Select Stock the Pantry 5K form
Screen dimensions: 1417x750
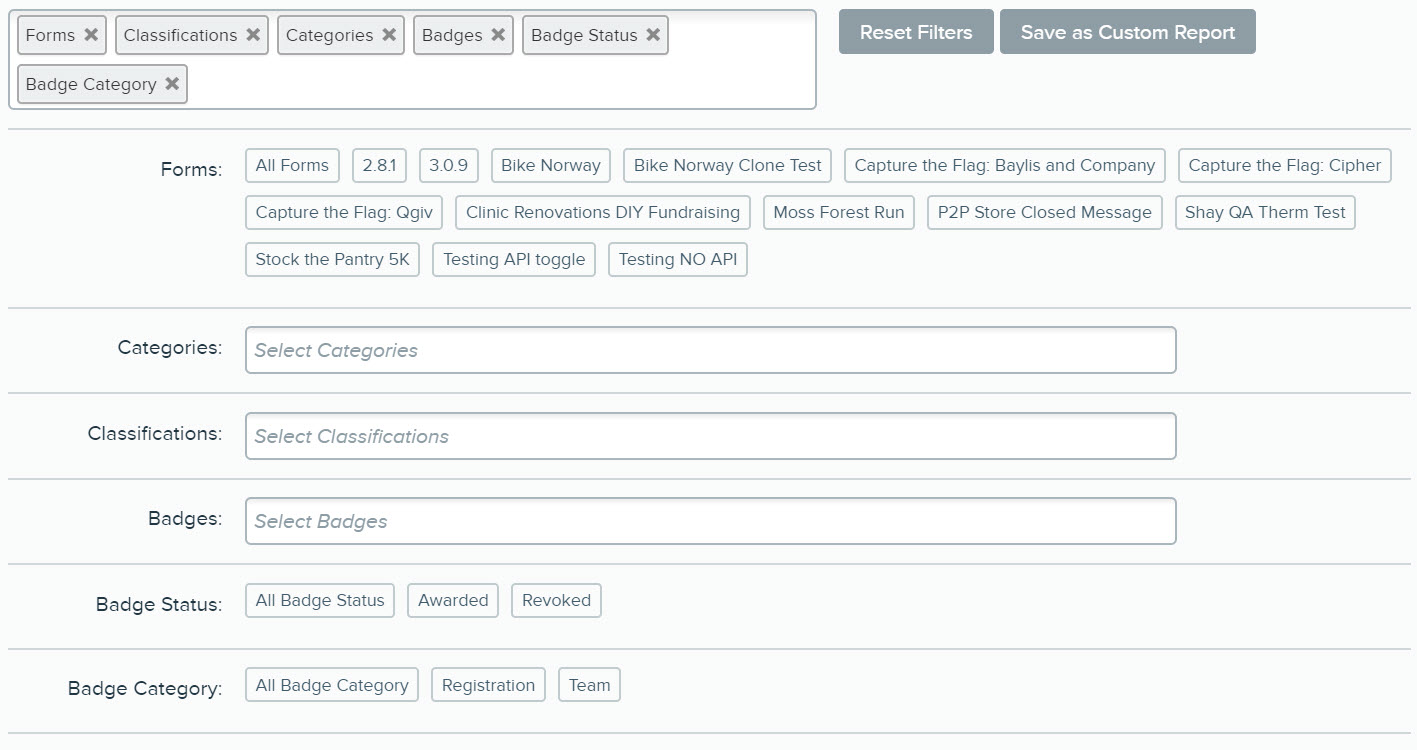(x=332, y=259)
